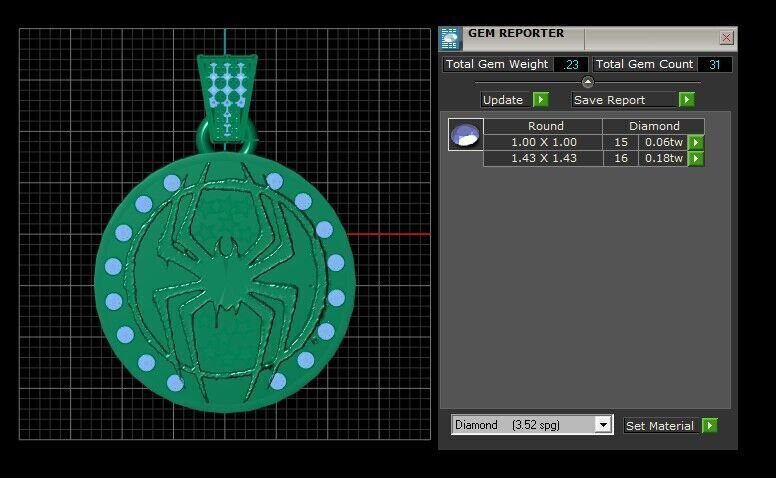Close the Gem Reporter panel
Screen dimensions: 776x478
coord(726,38)
